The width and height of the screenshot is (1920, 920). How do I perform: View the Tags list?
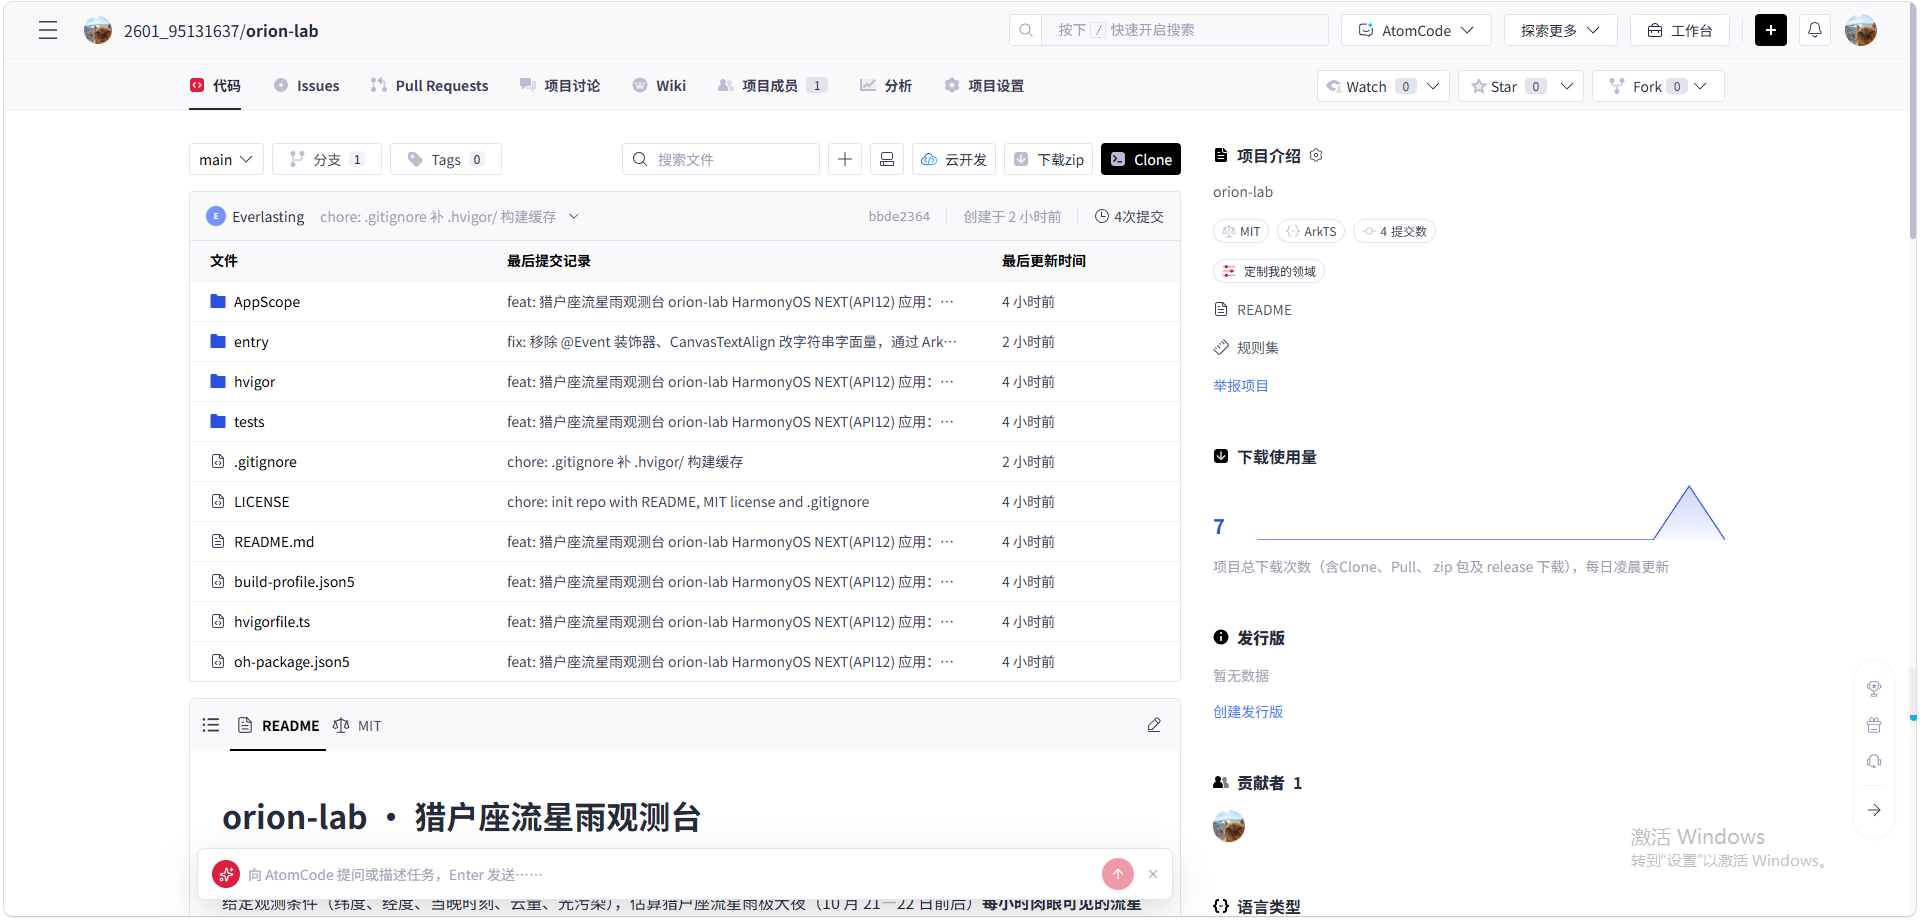tap(446, 159)
